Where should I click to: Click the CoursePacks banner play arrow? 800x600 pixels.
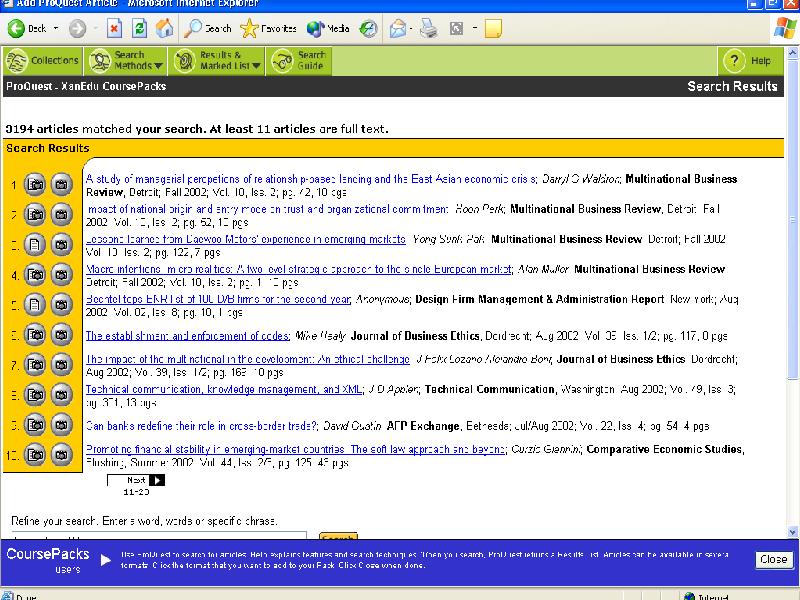(x=106, y=560)
